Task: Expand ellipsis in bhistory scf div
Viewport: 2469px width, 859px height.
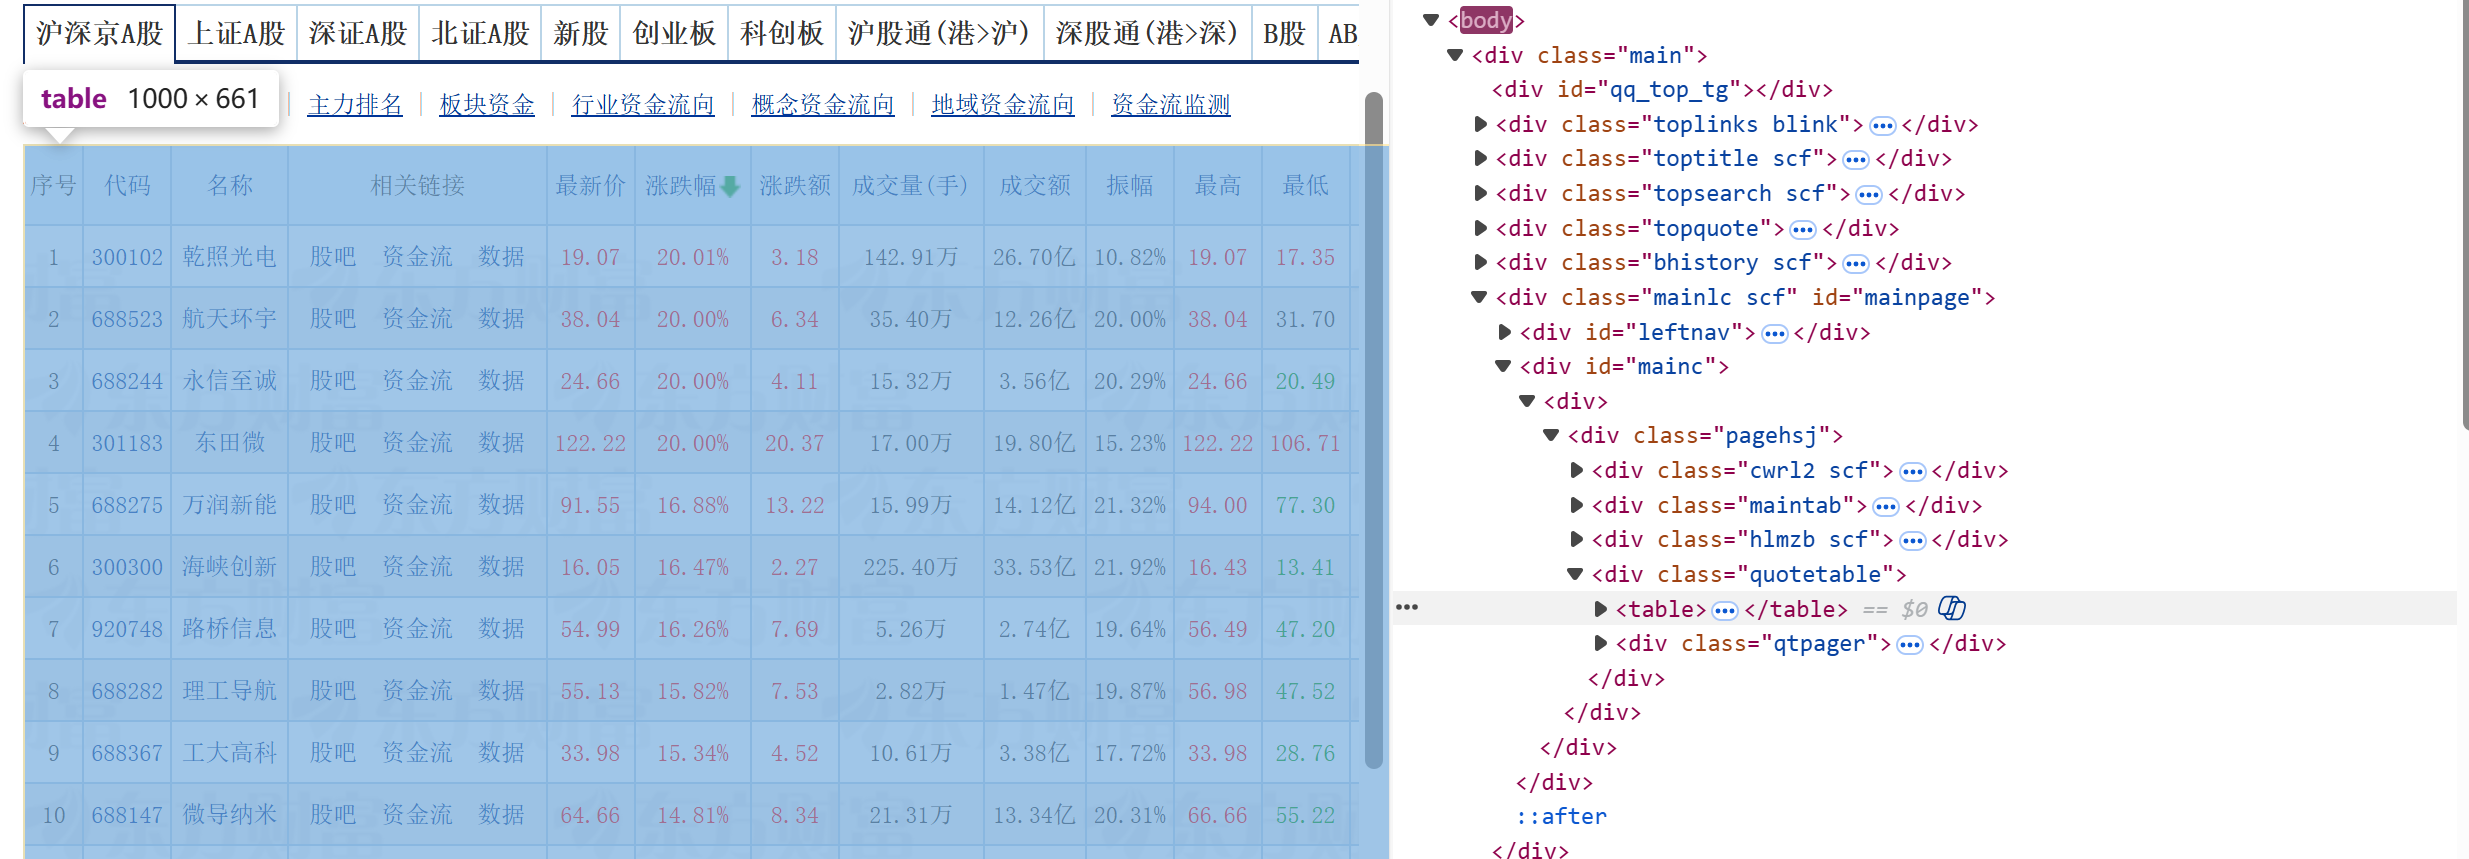Action: pos(1856,264)
